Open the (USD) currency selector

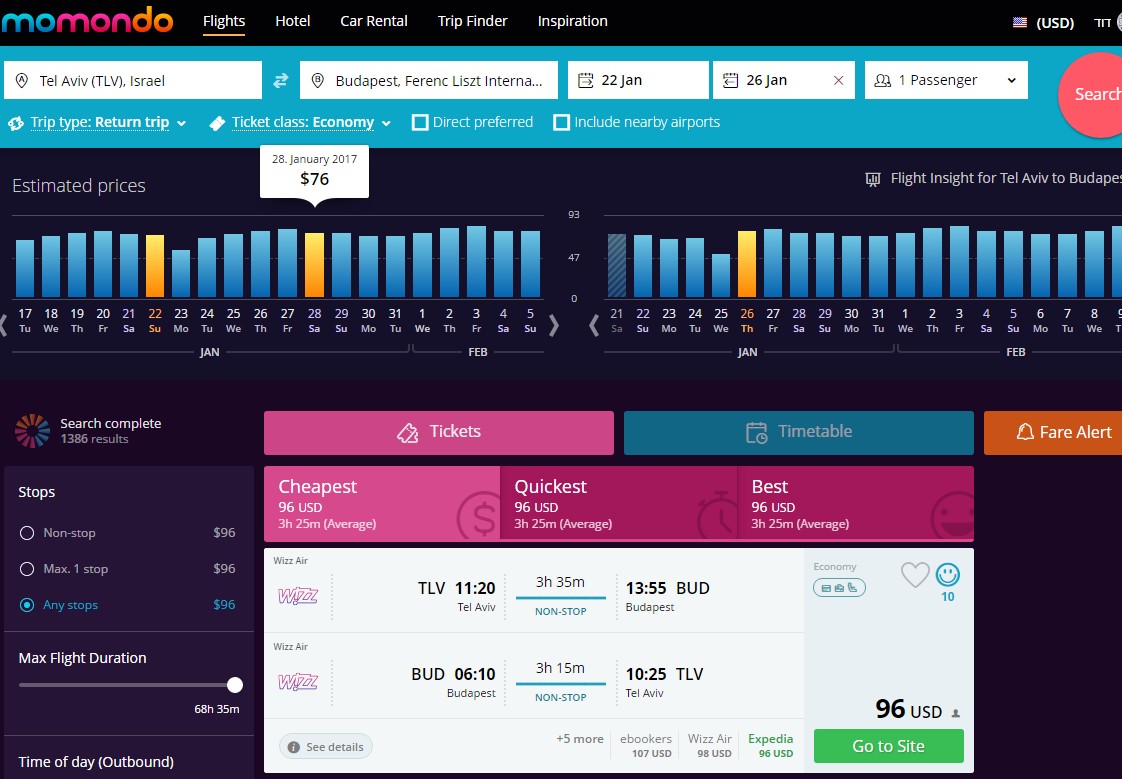pos(1055,23)
